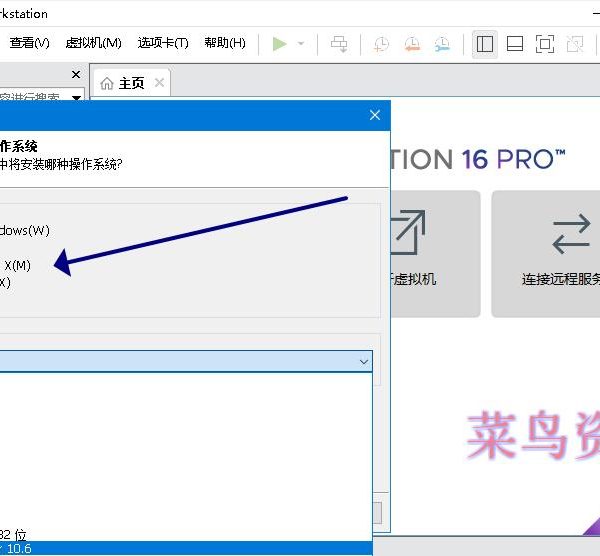This screenshot has height=556, width=600.
Task: Select the Windows(W) operating system option
Action: click(25, 230)
